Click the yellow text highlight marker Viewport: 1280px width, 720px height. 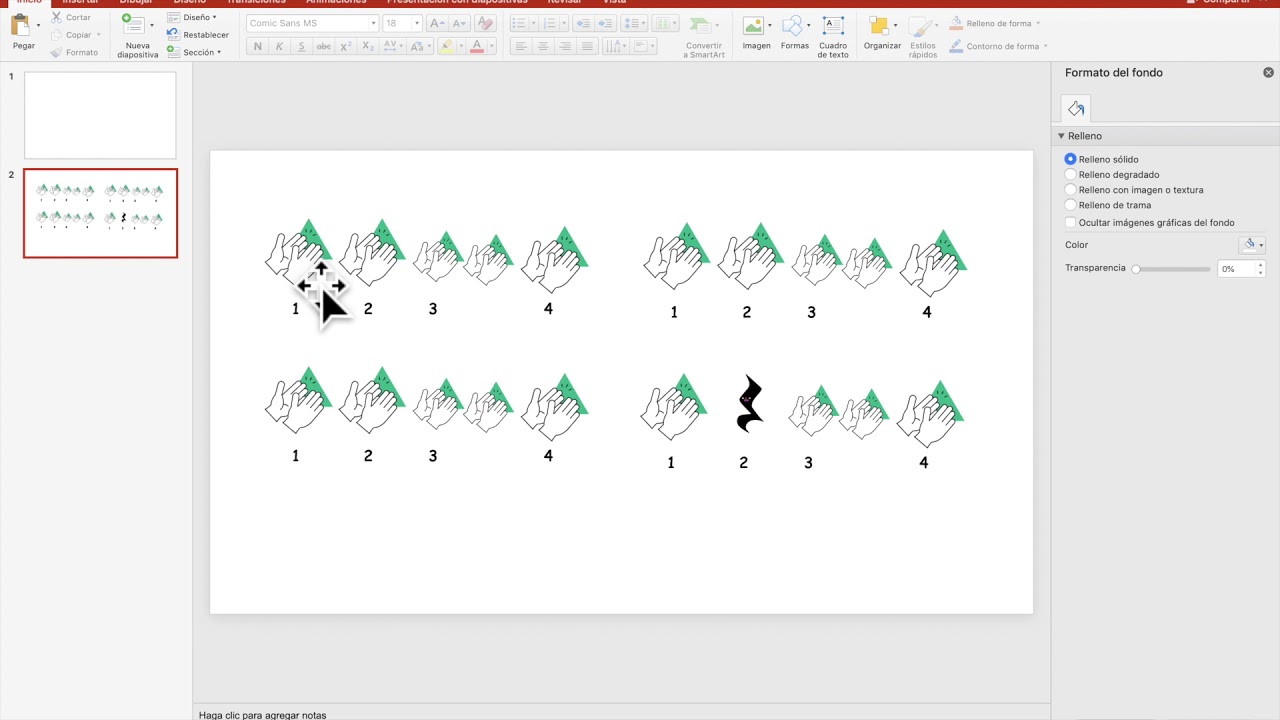coord(445,46)
